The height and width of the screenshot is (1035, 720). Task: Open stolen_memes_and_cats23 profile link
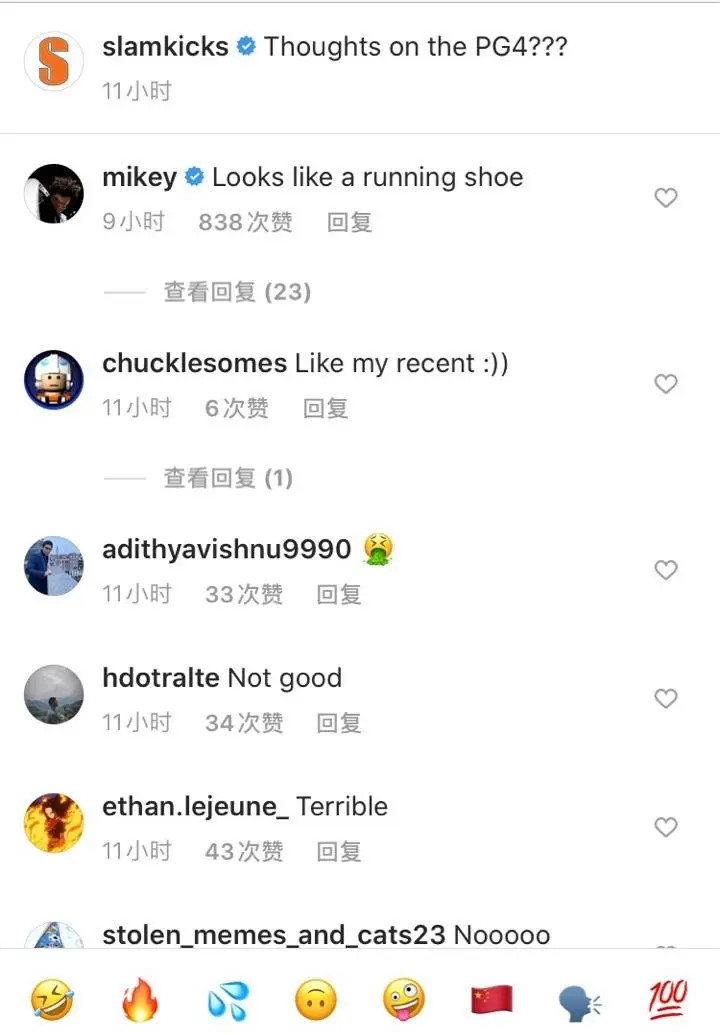coord(274,935)
